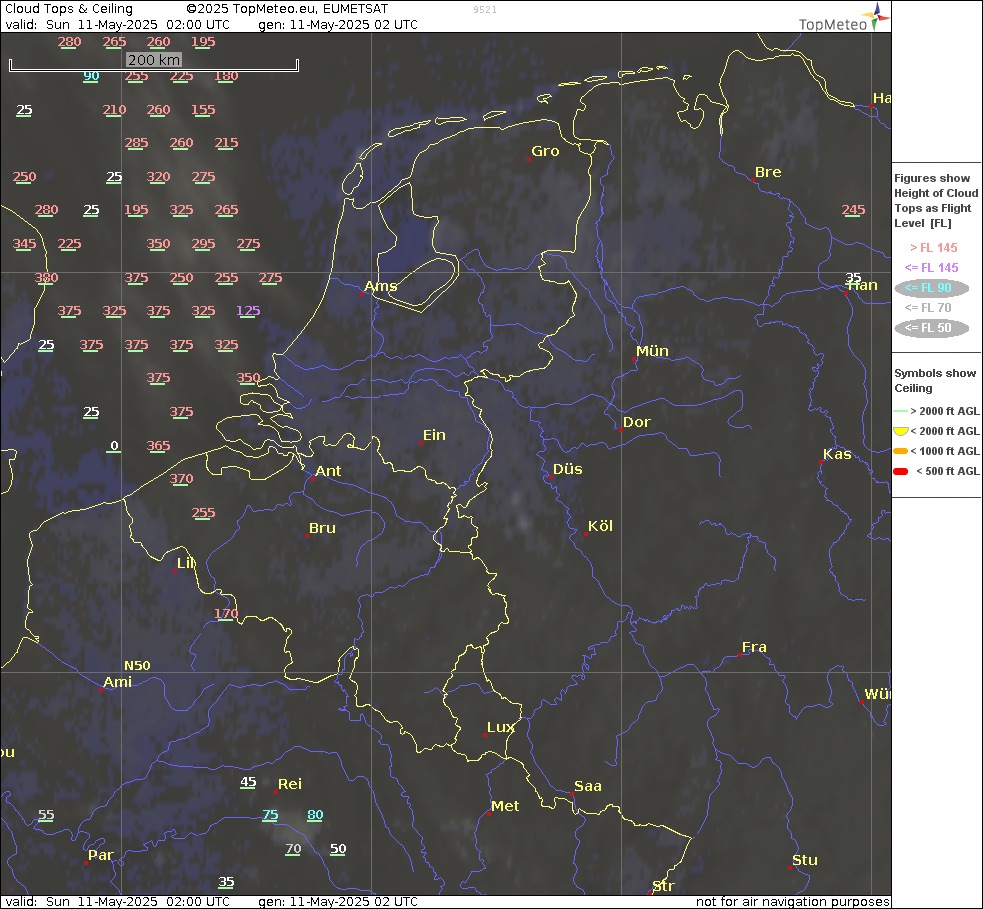Click the Frankfurt 'Fra' city label
983x909 pixels.
[754, 647]
